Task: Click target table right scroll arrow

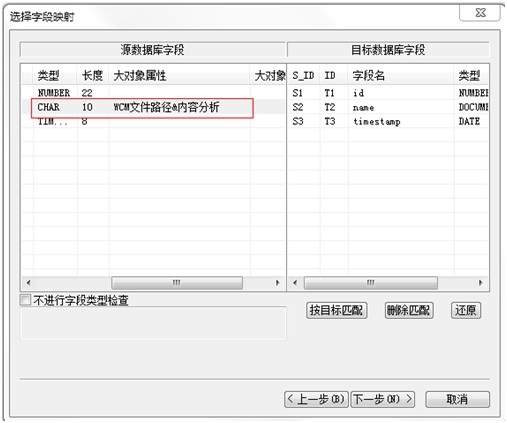Action: point(480,283)
